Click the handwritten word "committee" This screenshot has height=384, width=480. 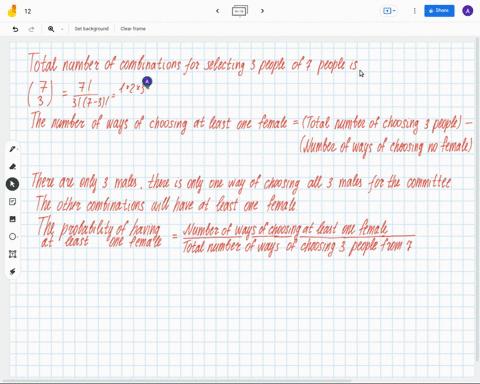pyautogui.click(x=429, y=182)
